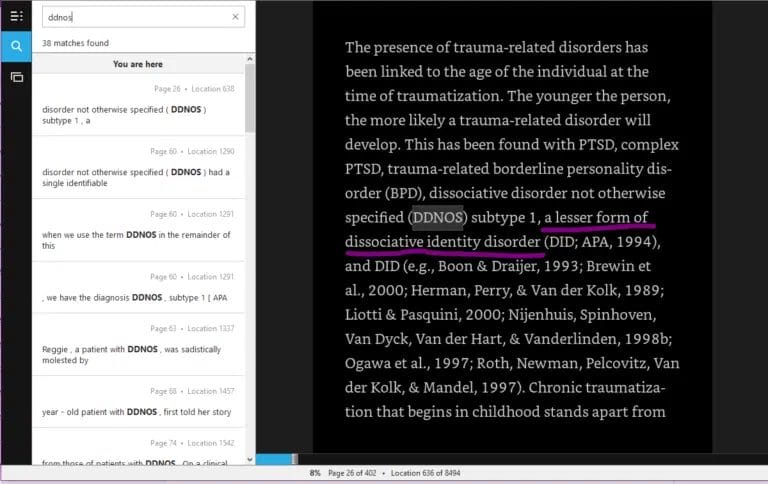Open Page 26 Location 638 search result
The image size is (768, 484).
(138, 107)
